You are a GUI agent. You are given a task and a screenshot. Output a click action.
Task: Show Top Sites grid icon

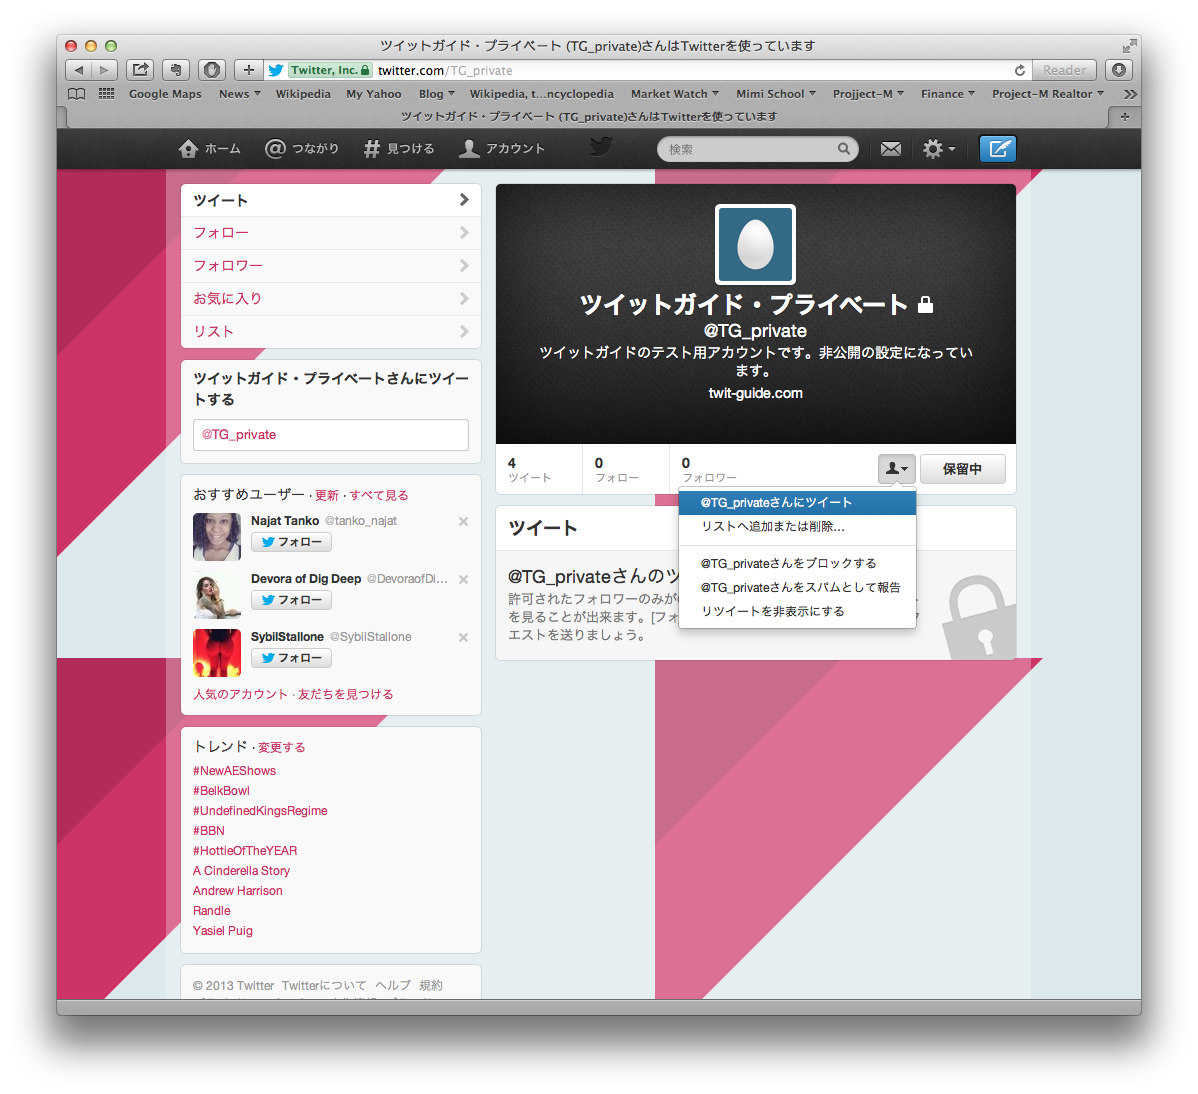click(106, 94)
